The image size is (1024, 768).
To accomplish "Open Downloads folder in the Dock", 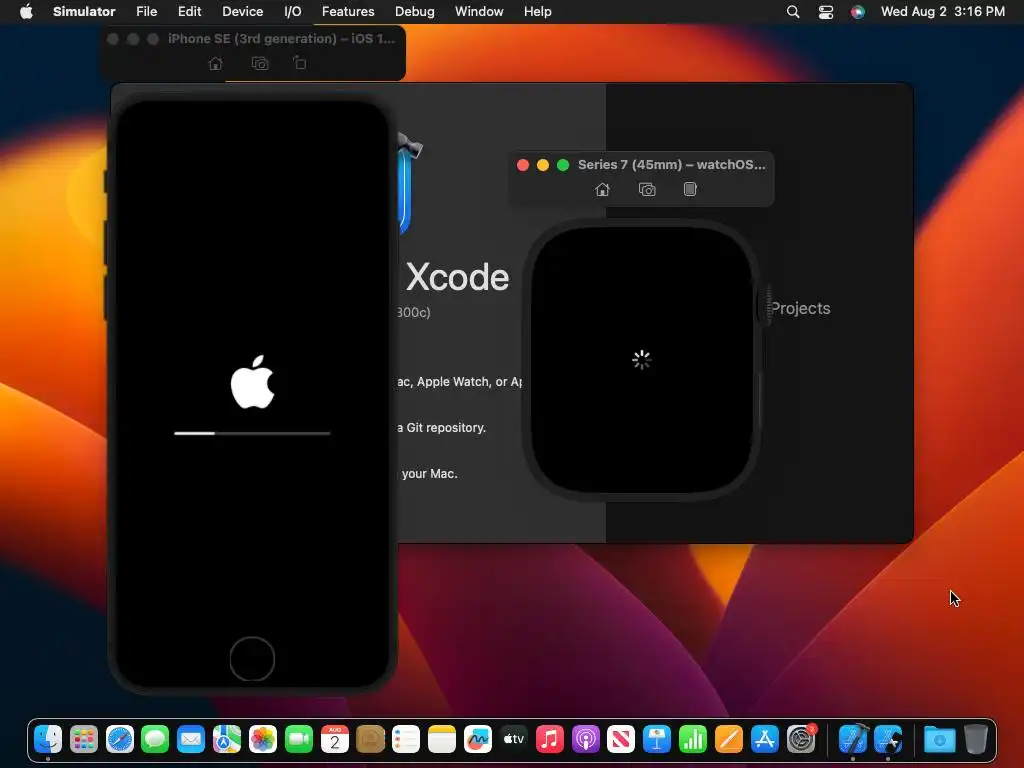I will click(x=940, y=739).
